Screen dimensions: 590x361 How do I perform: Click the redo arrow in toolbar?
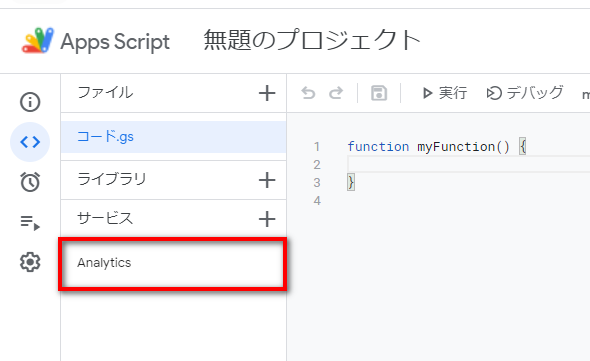click(336, 93)
